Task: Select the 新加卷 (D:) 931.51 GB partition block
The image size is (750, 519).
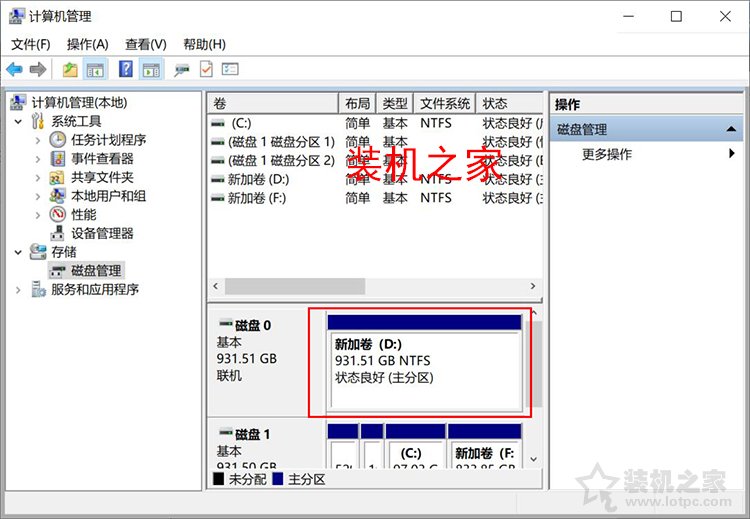Action: pyautogui.click(x=425, y=363)
